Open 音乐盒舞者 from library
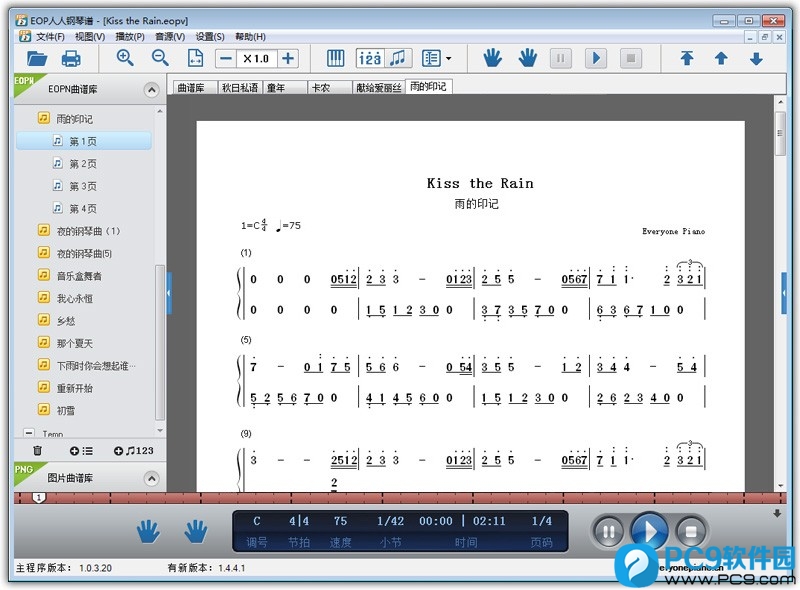The width and height of the screenshot is (800, 590). 79,276
